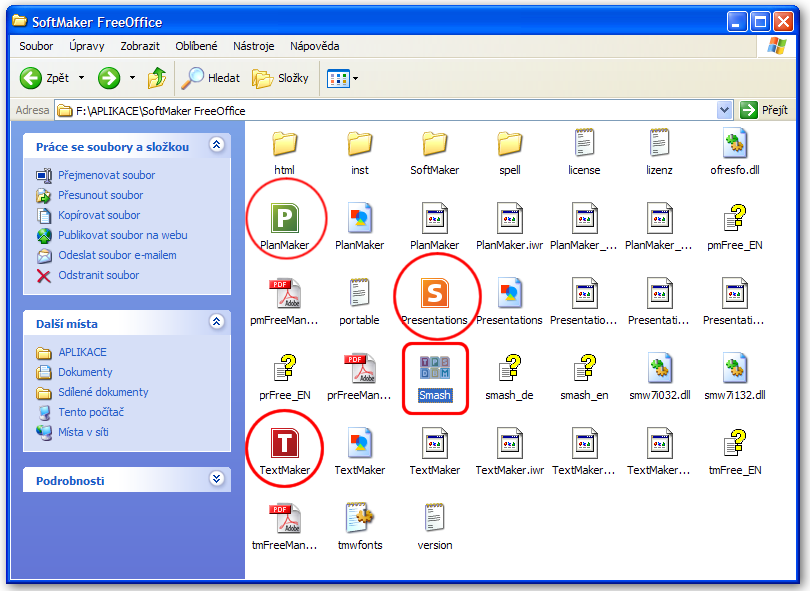
Task: Open the Nástroje menu
Action: [254, 46]
